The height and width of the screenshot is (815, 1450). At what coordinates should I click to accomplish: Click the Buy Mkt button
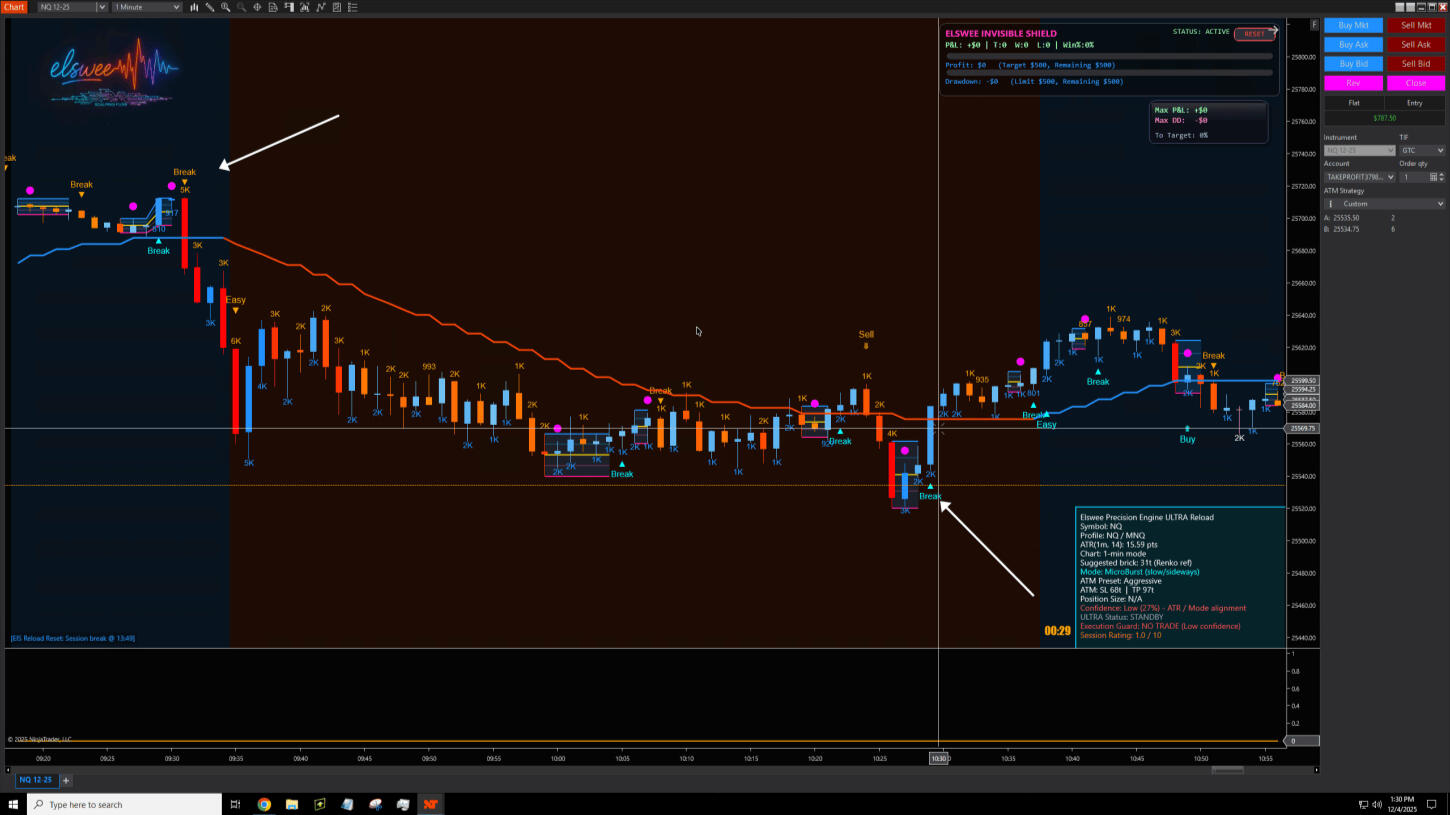(x=1353, y=25)
